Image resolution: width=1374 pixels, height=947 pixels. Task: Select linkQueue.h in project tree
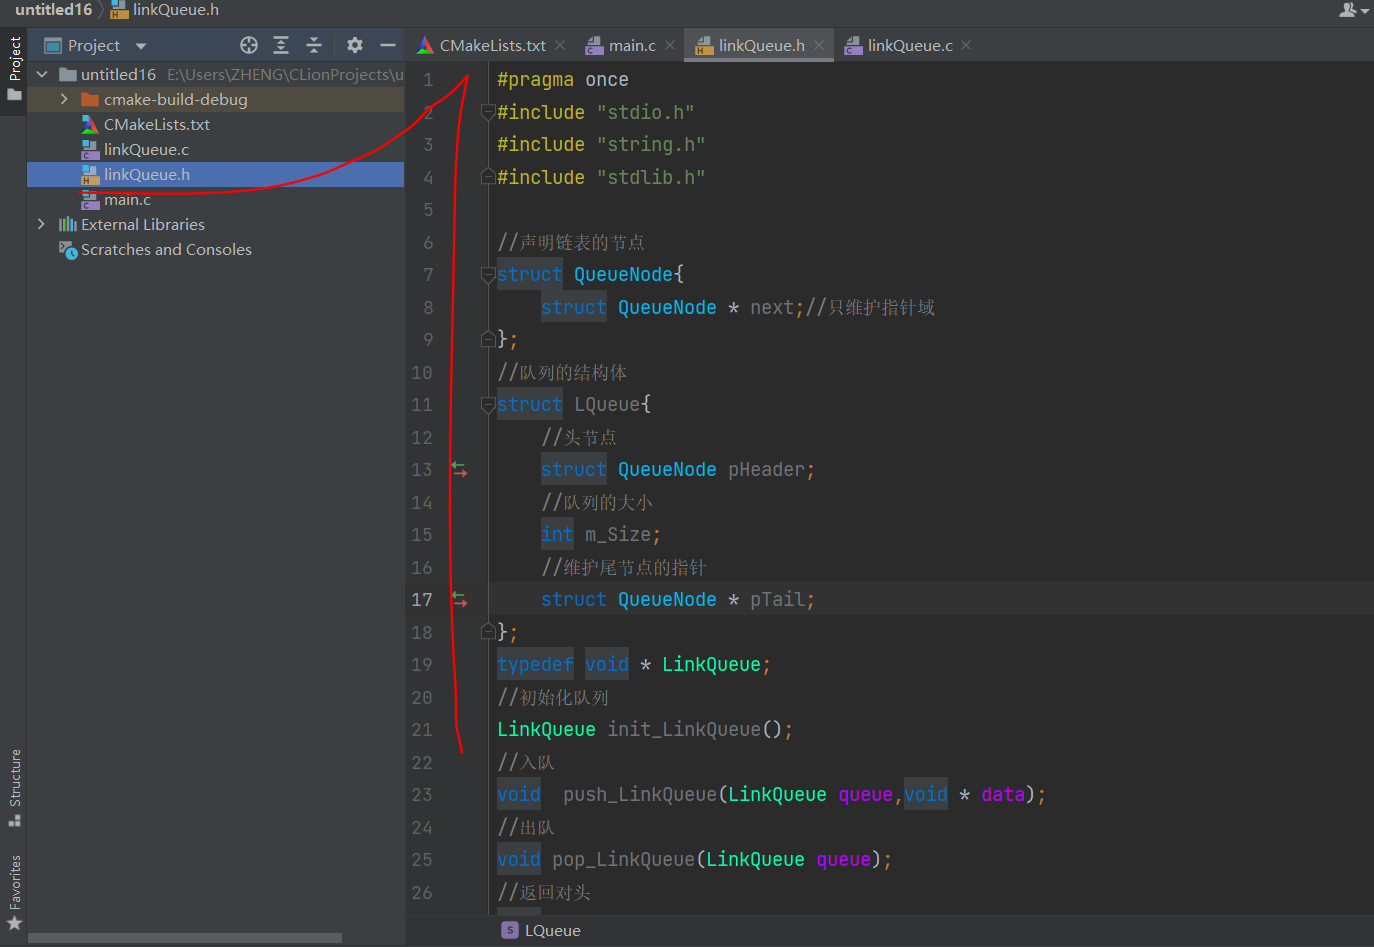215,174
